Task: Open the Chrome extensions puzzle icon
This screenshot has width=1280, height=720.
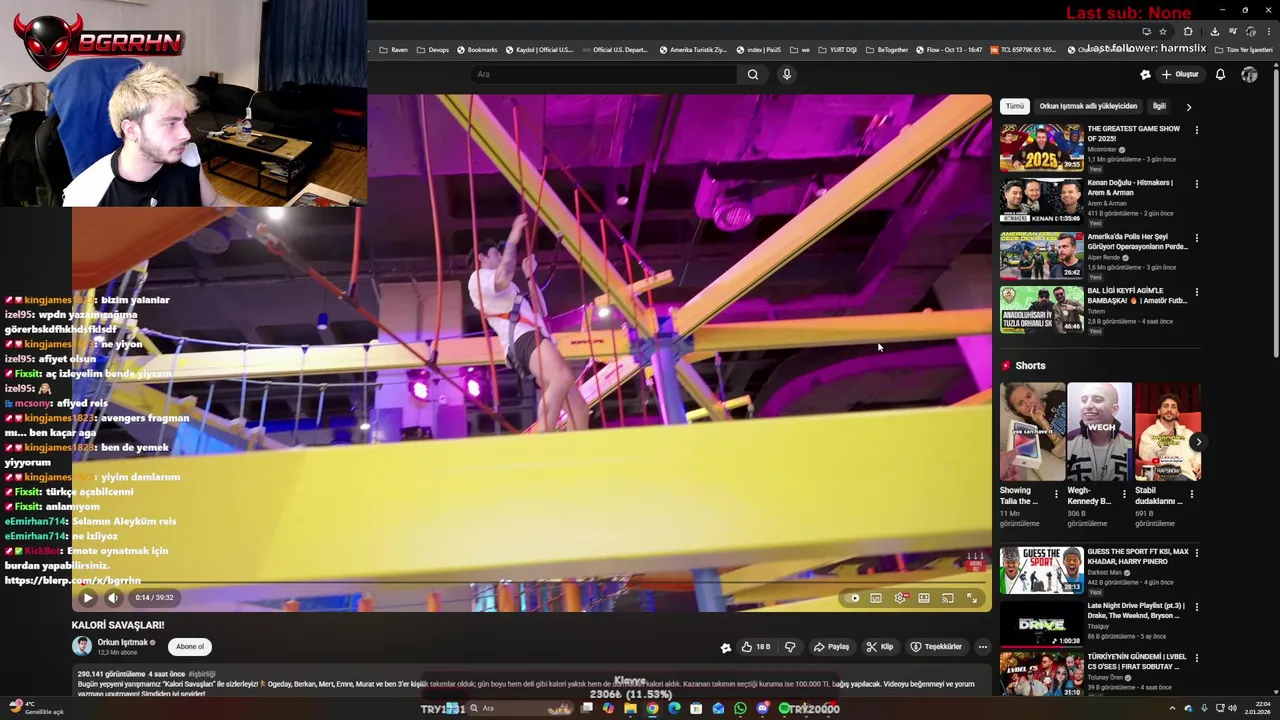Action: [x=1188, y=31]
